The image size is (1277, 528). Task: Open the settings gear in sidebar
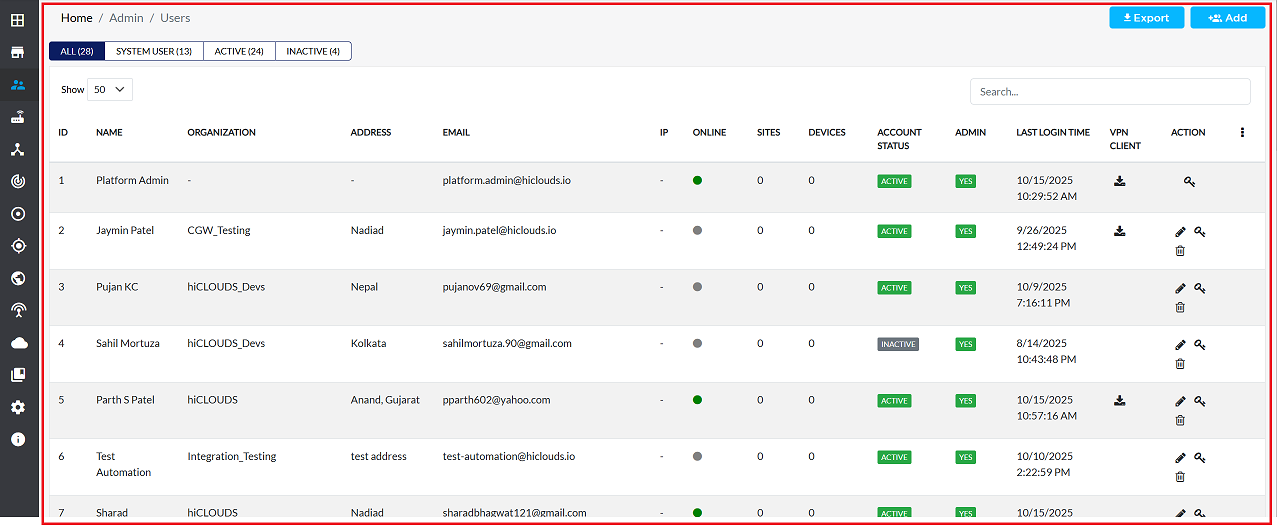coord(18,407)
